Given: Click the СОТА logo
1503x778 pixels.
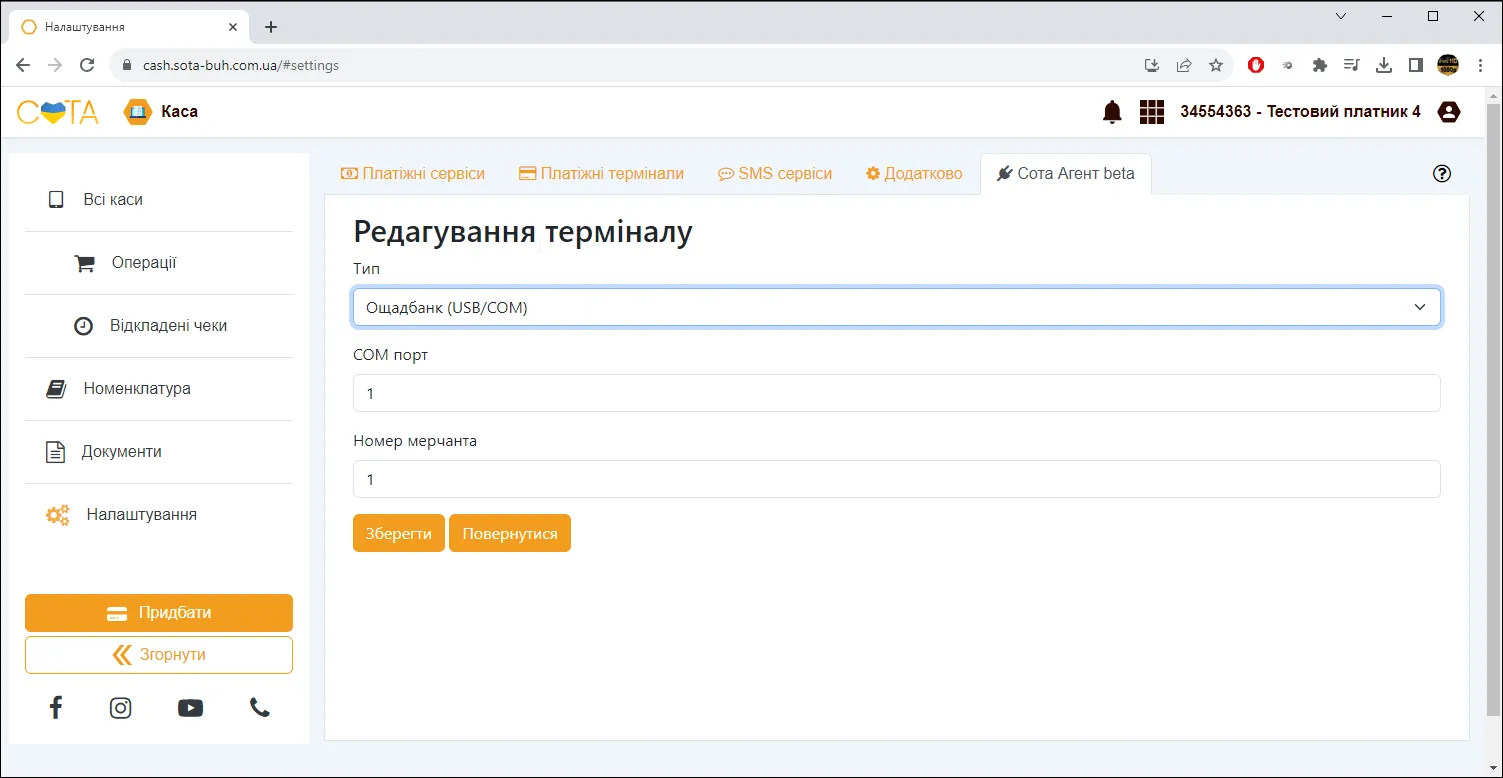Looking at the screenshot, I should [x=58, y=112].
